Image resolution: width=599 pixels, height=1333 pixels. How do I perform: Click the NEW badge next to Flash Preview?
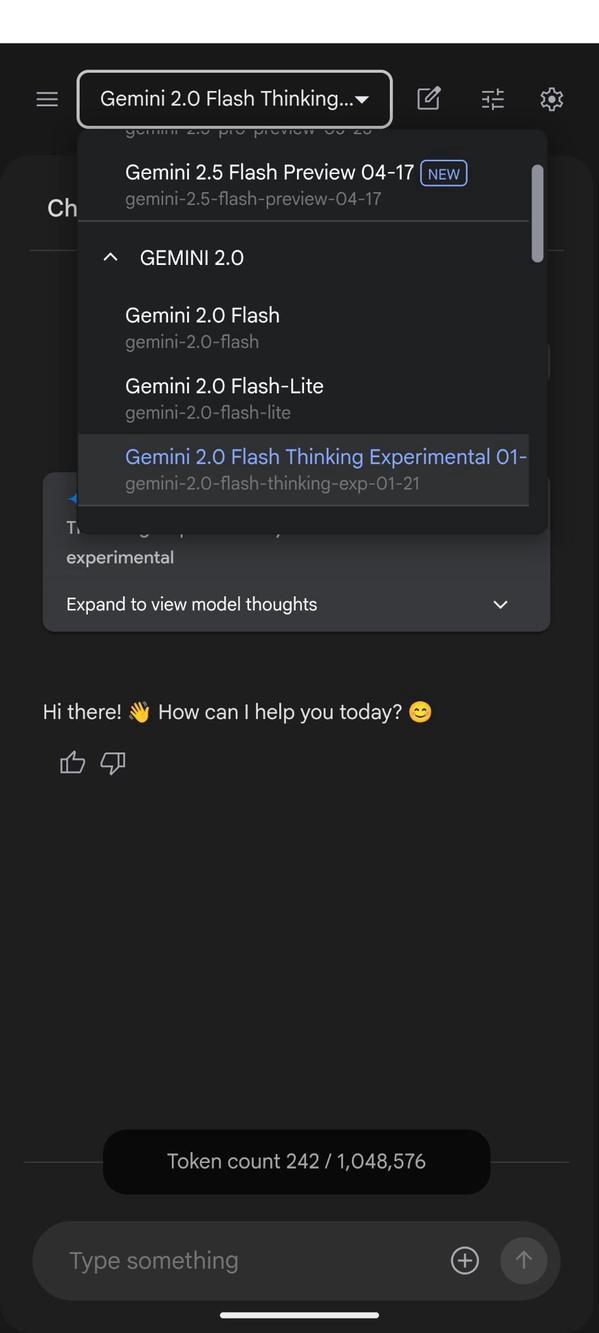click(x=443, y=173)
